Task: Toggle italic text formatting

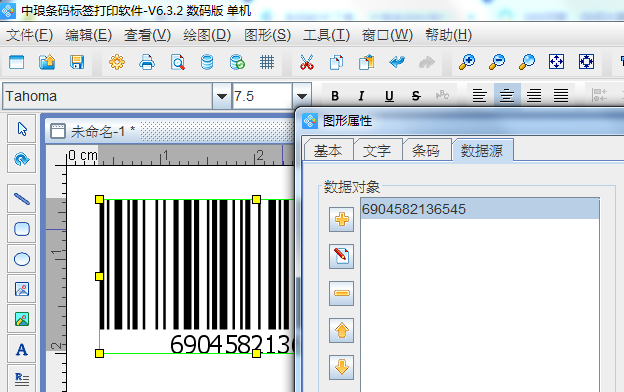Action: click(361, 96)
